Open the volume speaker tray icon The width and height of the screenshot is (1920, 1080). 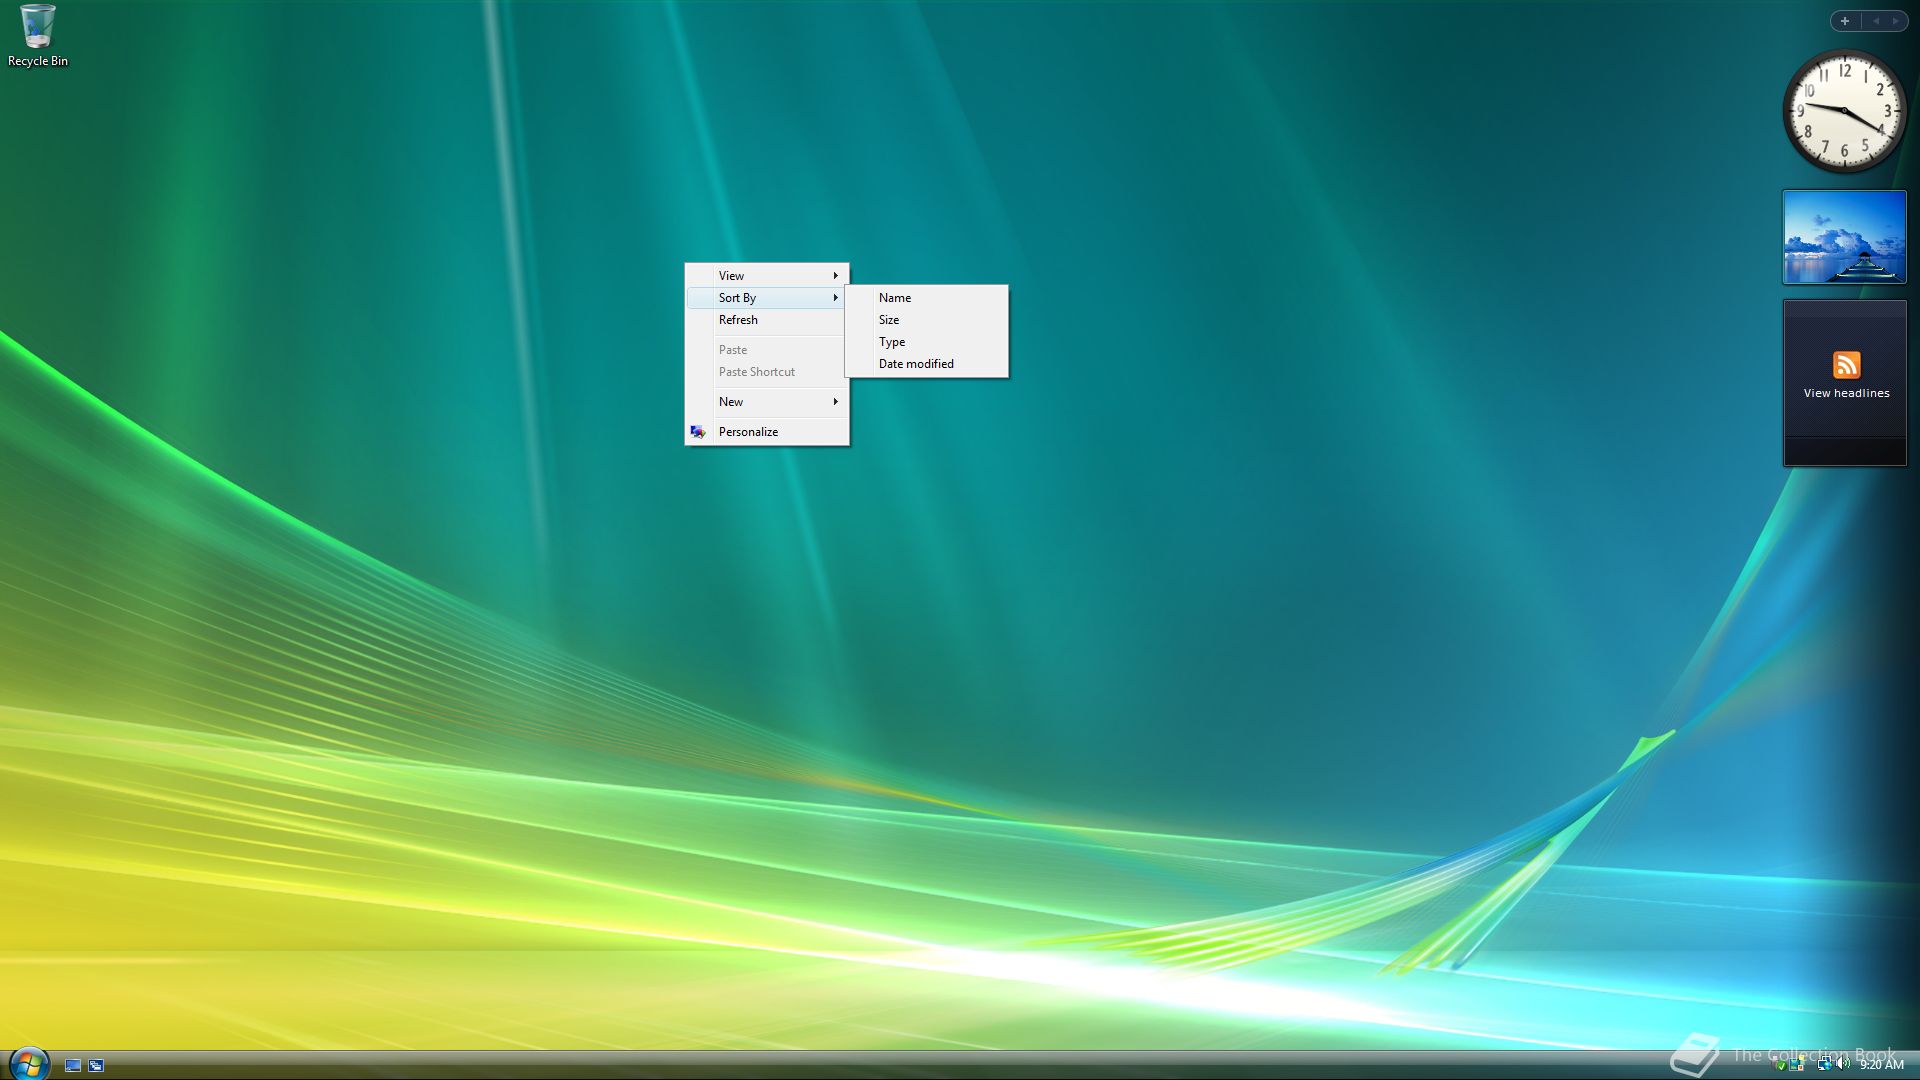pos(1842,1063)
